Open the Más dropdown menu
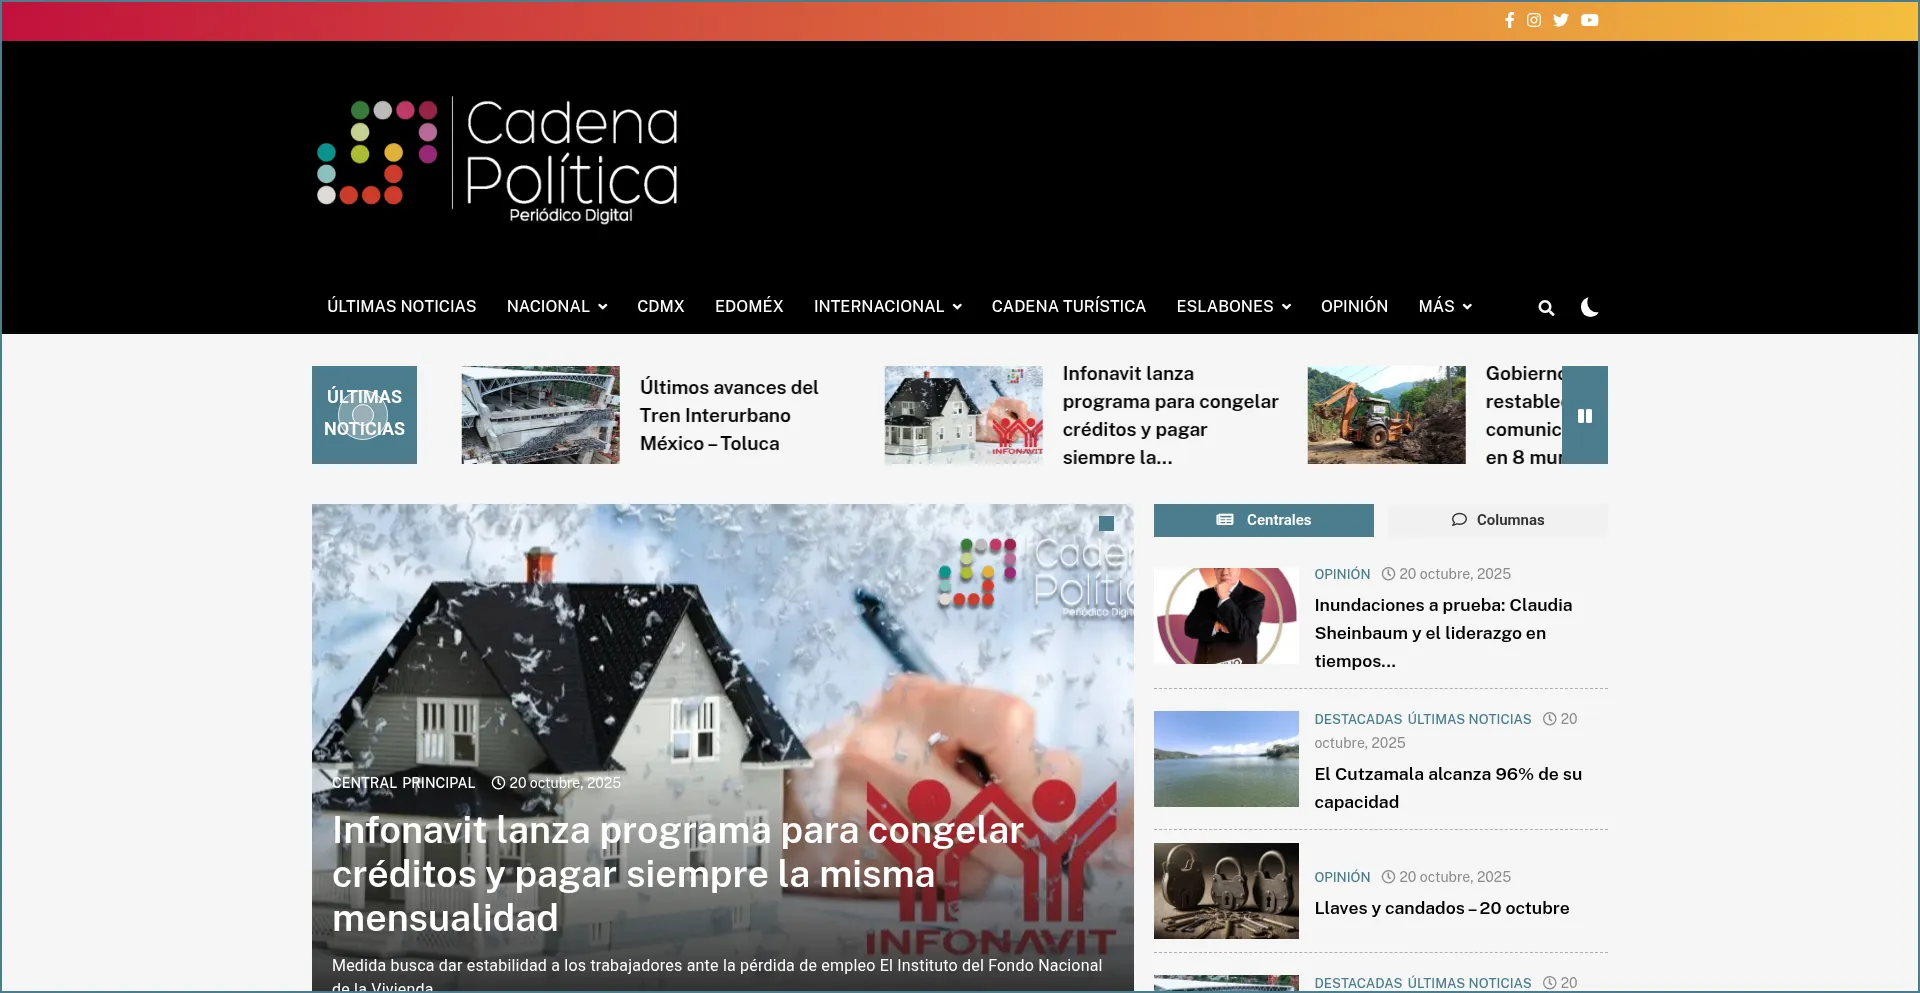 [1444, 307]
